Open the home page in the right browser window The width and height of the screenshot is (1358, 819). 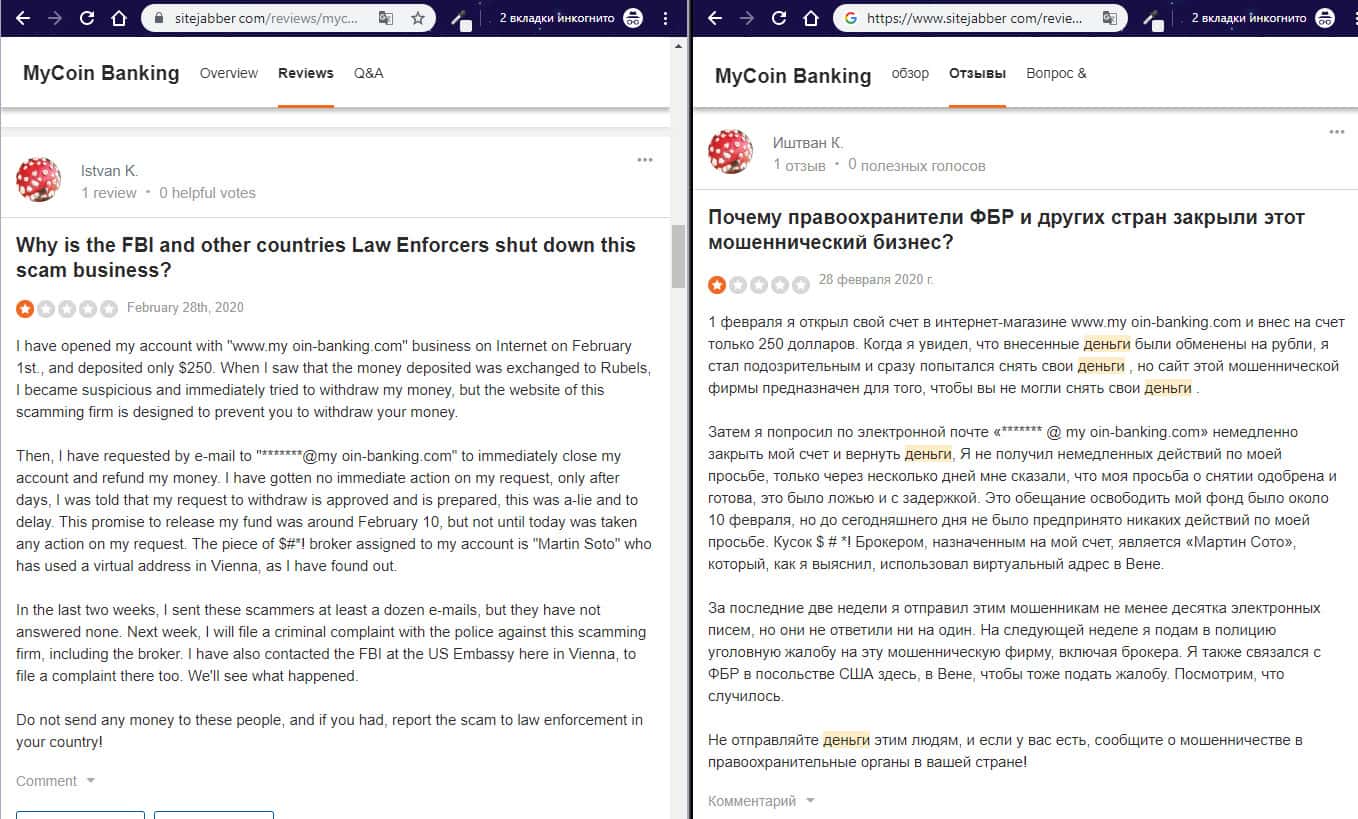811,18
